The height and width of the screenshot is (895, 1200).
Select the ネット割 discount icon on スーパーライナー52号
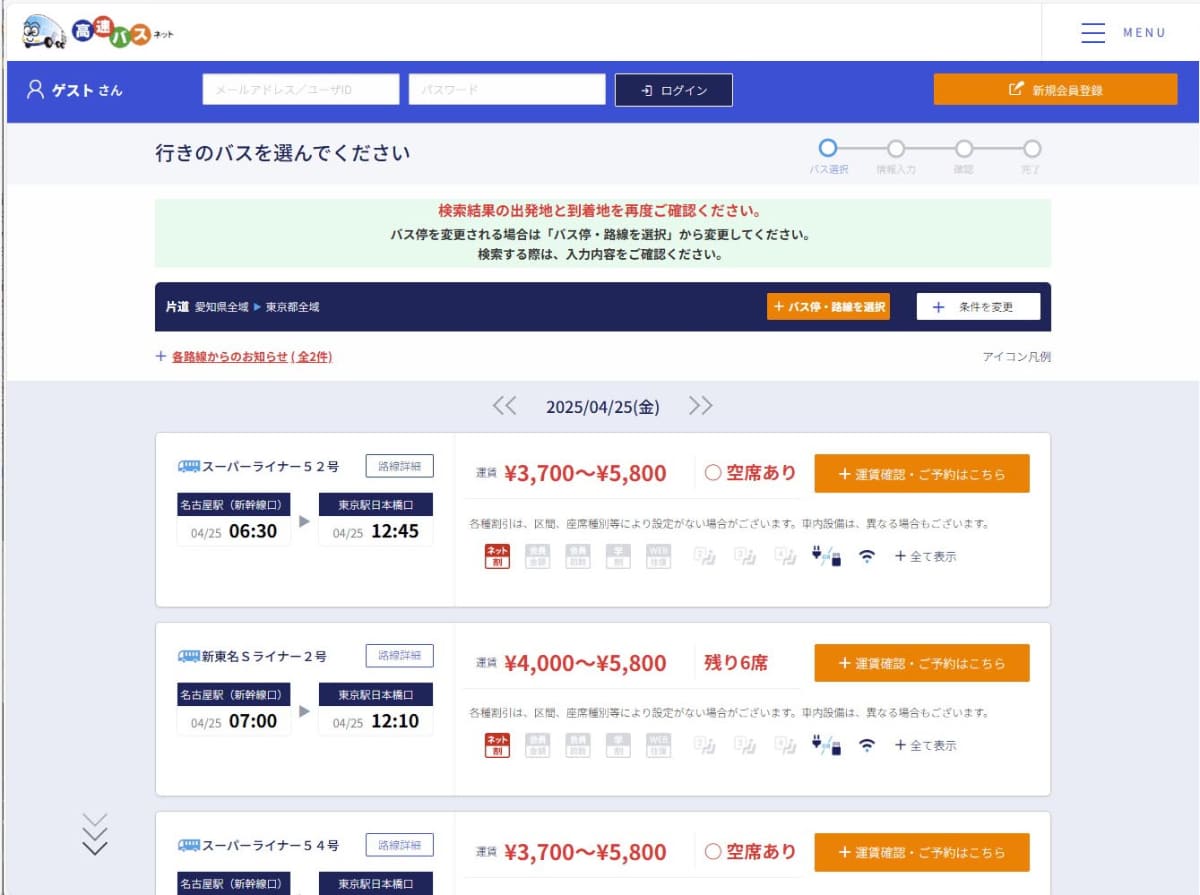click(x=497, y=557)
